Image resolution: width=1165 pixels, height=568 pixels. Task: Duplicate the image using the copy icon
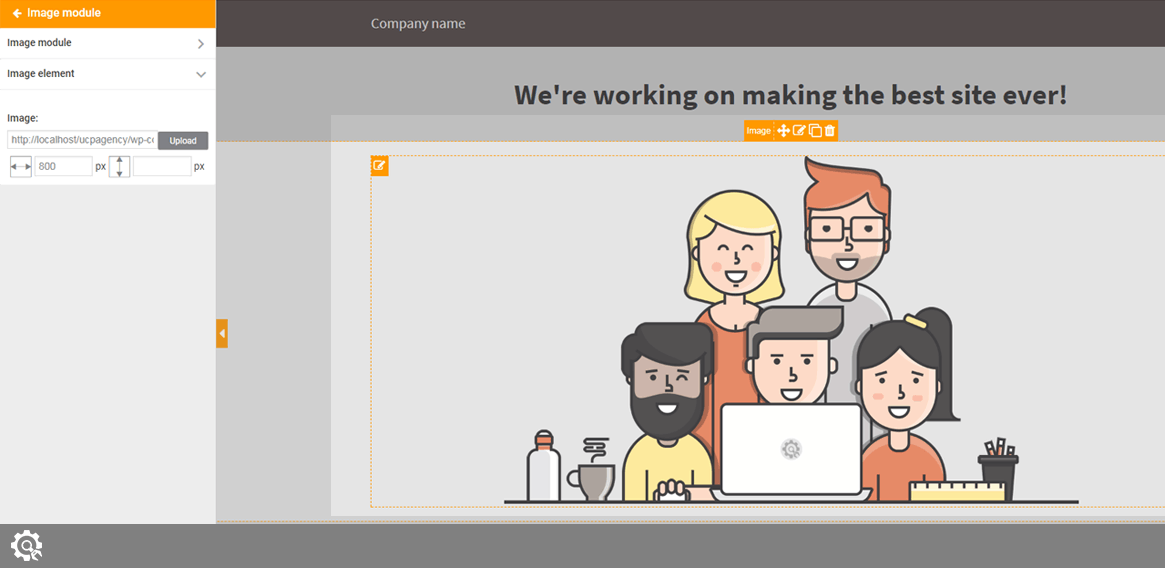point(815,131)
